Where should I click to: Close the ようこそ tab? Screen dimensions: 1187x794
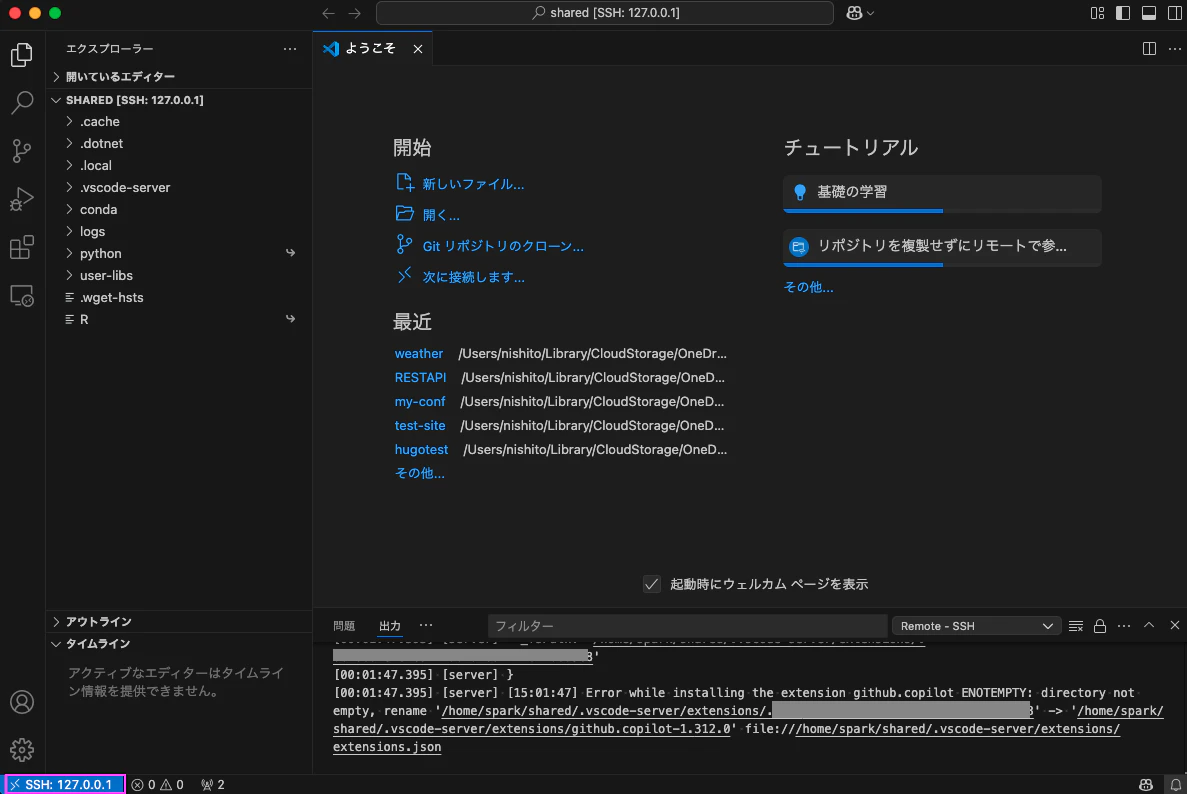[x=418, y=48]
